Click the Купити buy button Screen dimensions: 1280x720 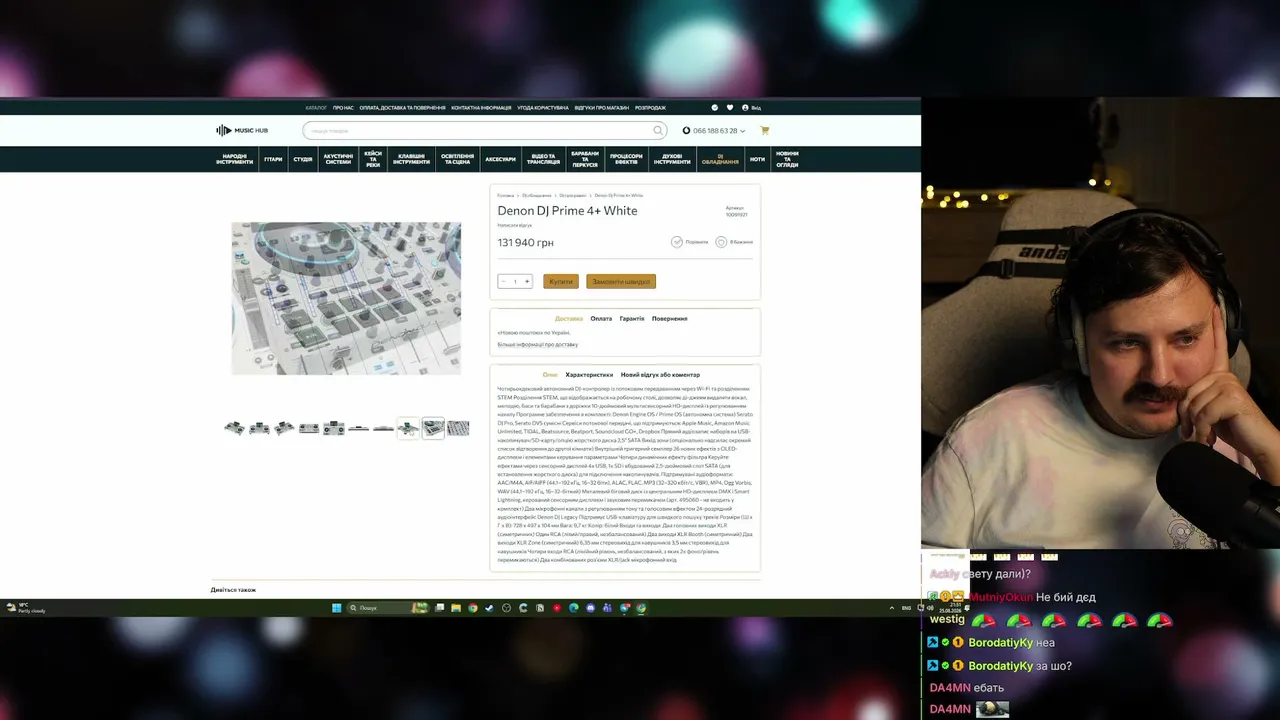(x=561, y=281)
